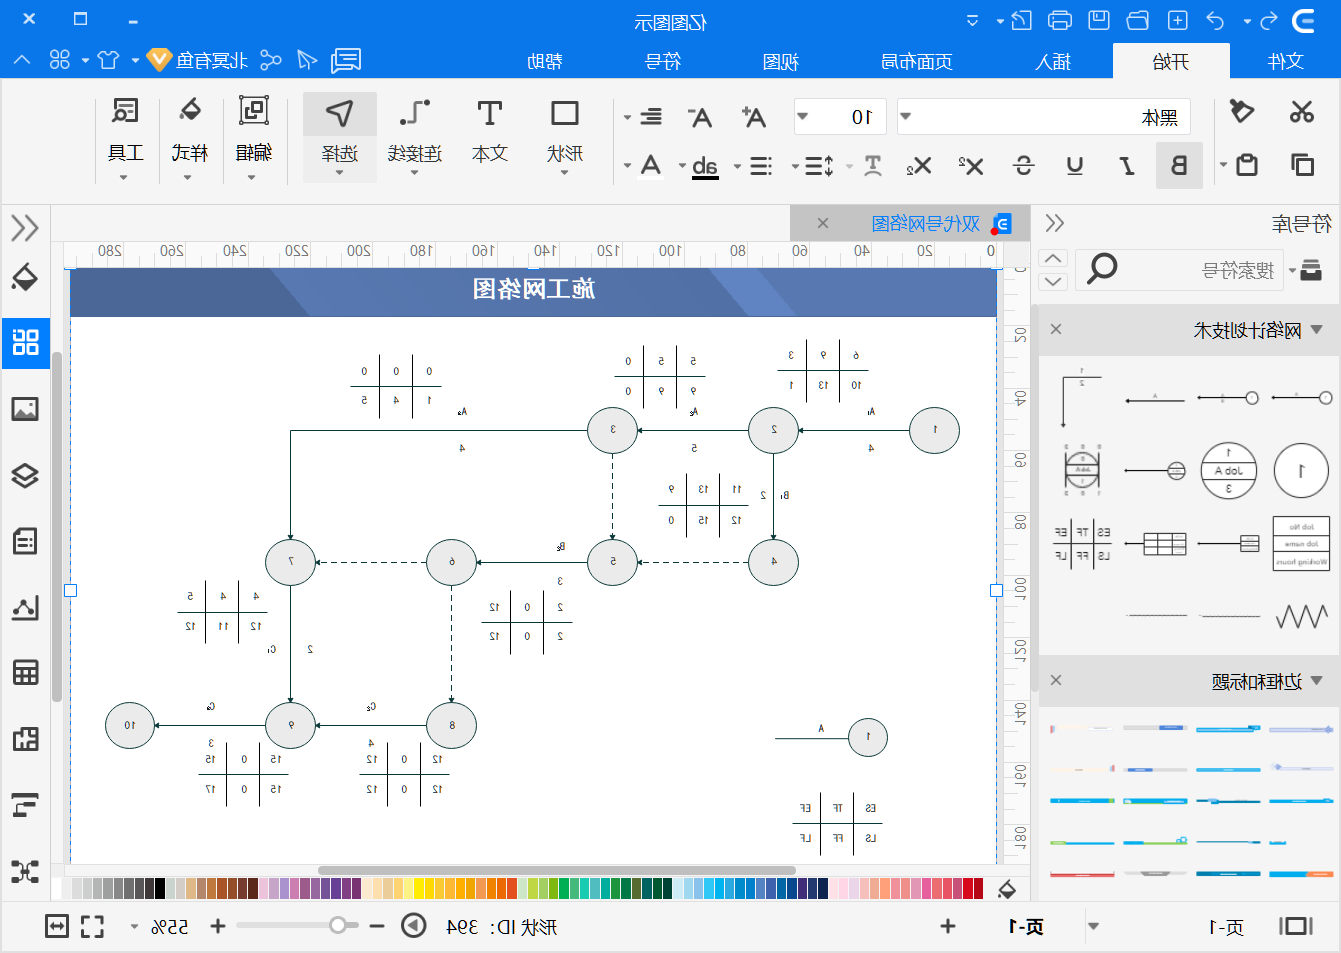The width and height of the screenshot is (1341, 953).
Task: Click the Open folder icon in title bar
Action: click(x=1138, y=20)
